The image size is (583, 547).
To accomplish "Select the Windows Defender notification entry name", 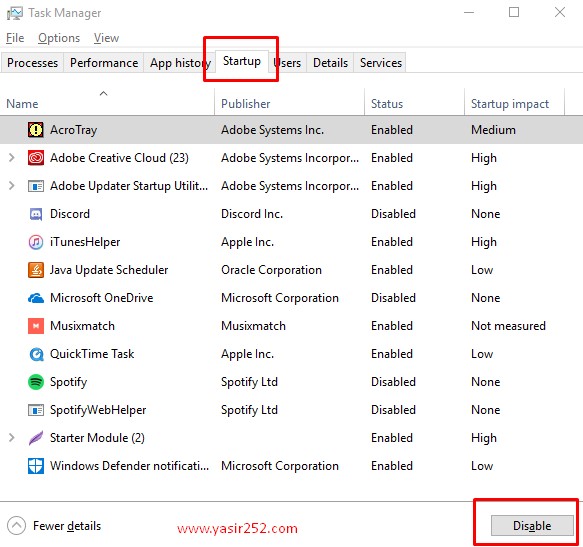I will click(x=129, y=466).
